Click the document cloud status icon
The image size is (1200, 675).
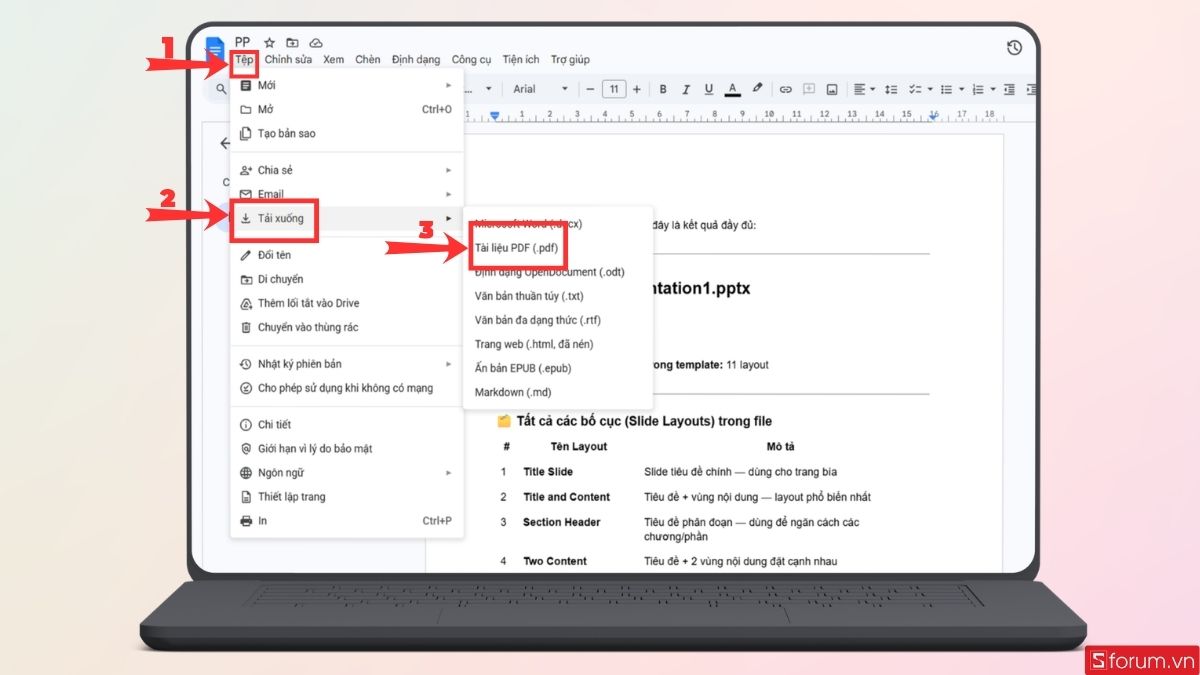pyautogui.click(x=316, y=42)
